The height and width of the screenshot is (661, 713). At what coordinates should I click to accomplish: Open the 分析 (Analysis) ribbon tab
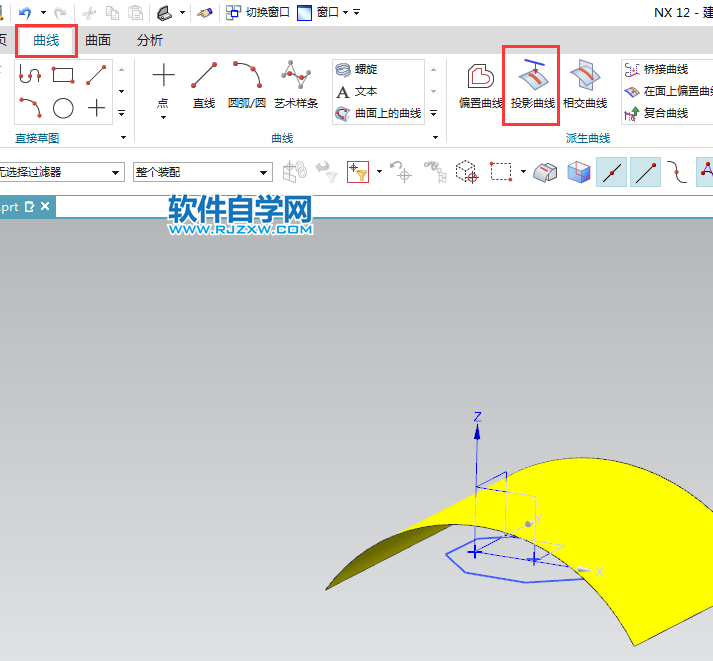(150, 40)
